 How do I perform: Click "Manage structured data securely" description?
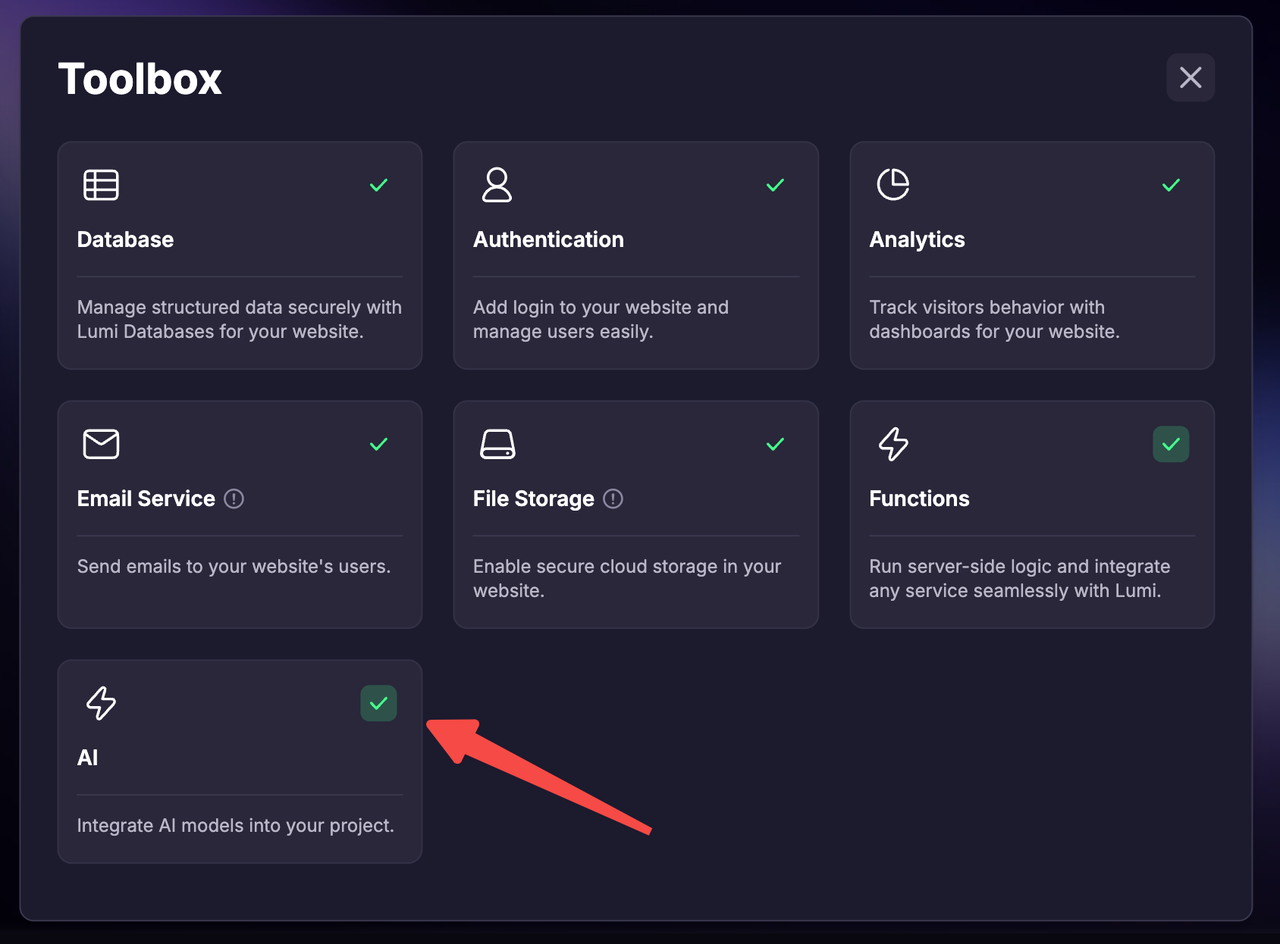point(239,319)
